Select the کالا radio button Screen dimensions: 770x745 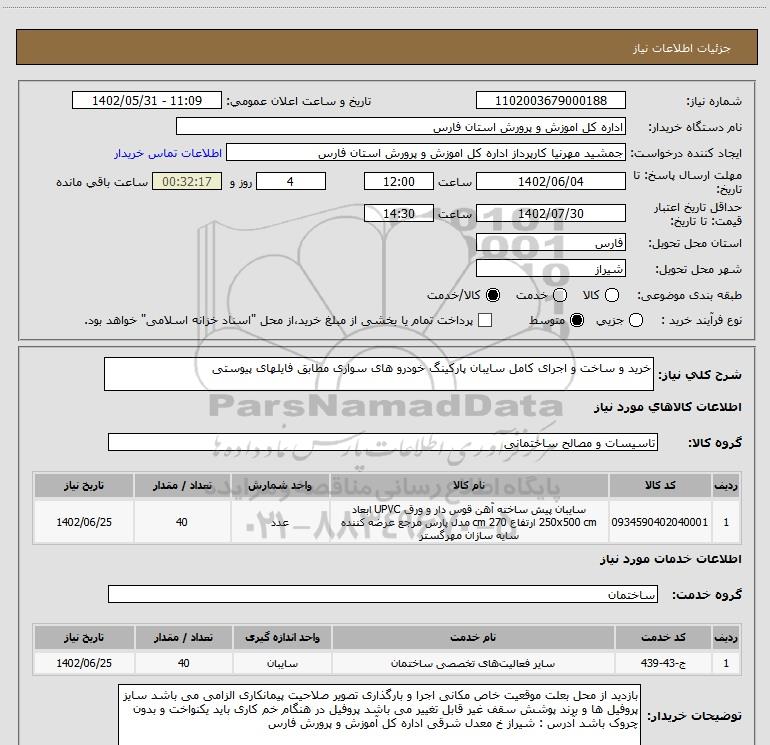tap(612, 295)
